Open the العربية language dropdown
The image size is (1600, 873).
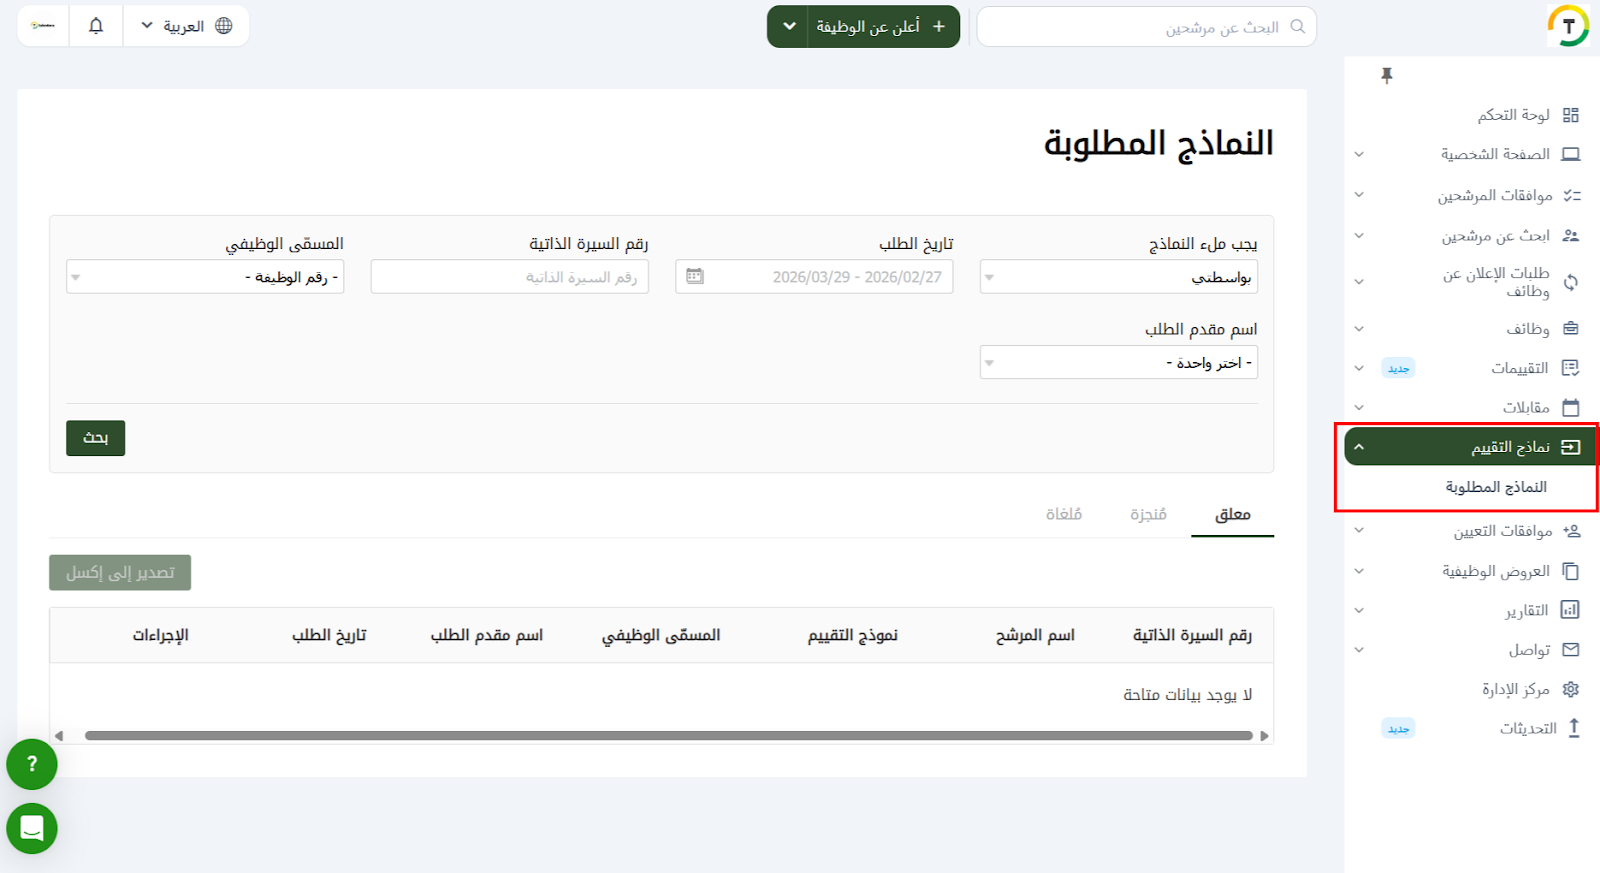[186, 26]
